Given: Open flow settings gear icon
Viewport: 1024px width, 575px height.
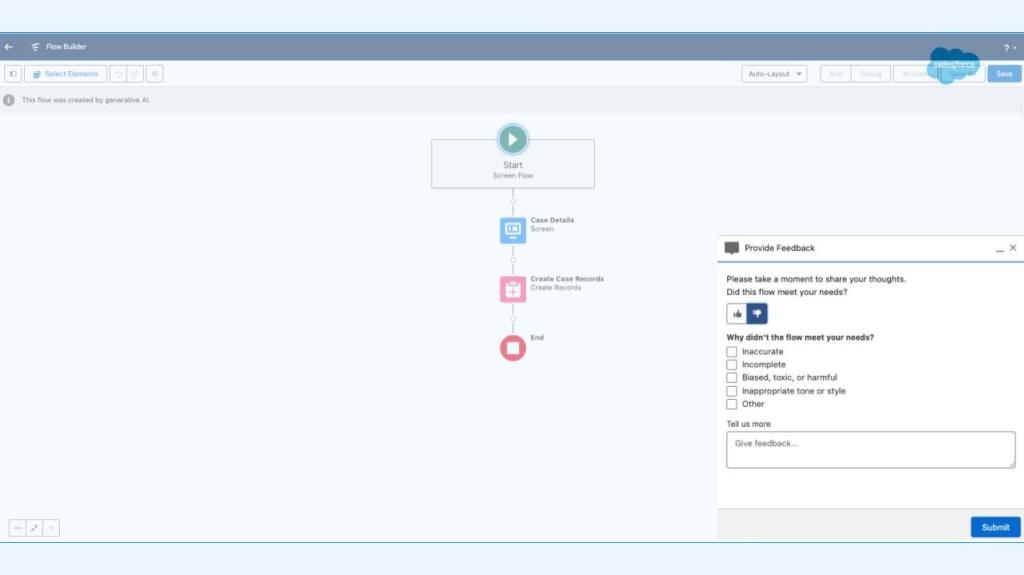Looking at the screenshot, I should click(x=155, y=74).
